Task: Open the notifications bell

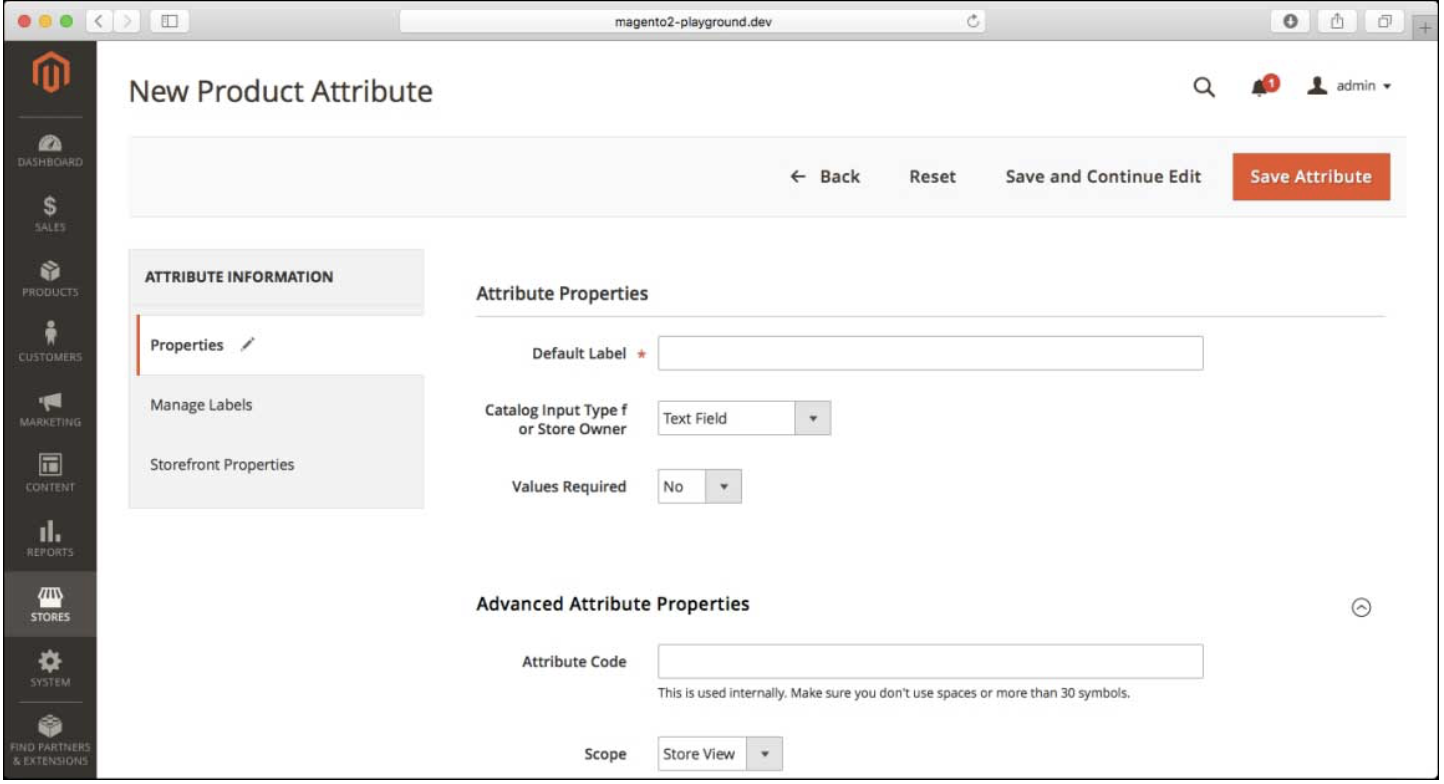Action: point(1259,88)
